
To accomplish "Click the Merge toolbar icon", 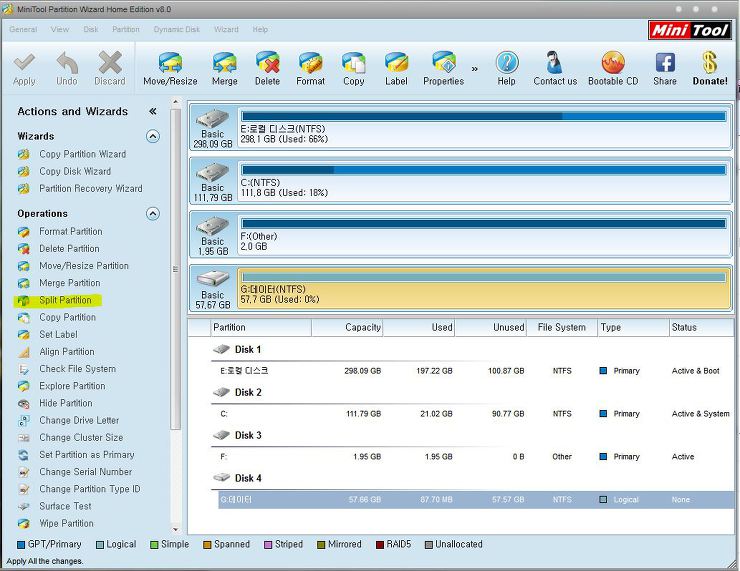I will [x=225, y=68].
